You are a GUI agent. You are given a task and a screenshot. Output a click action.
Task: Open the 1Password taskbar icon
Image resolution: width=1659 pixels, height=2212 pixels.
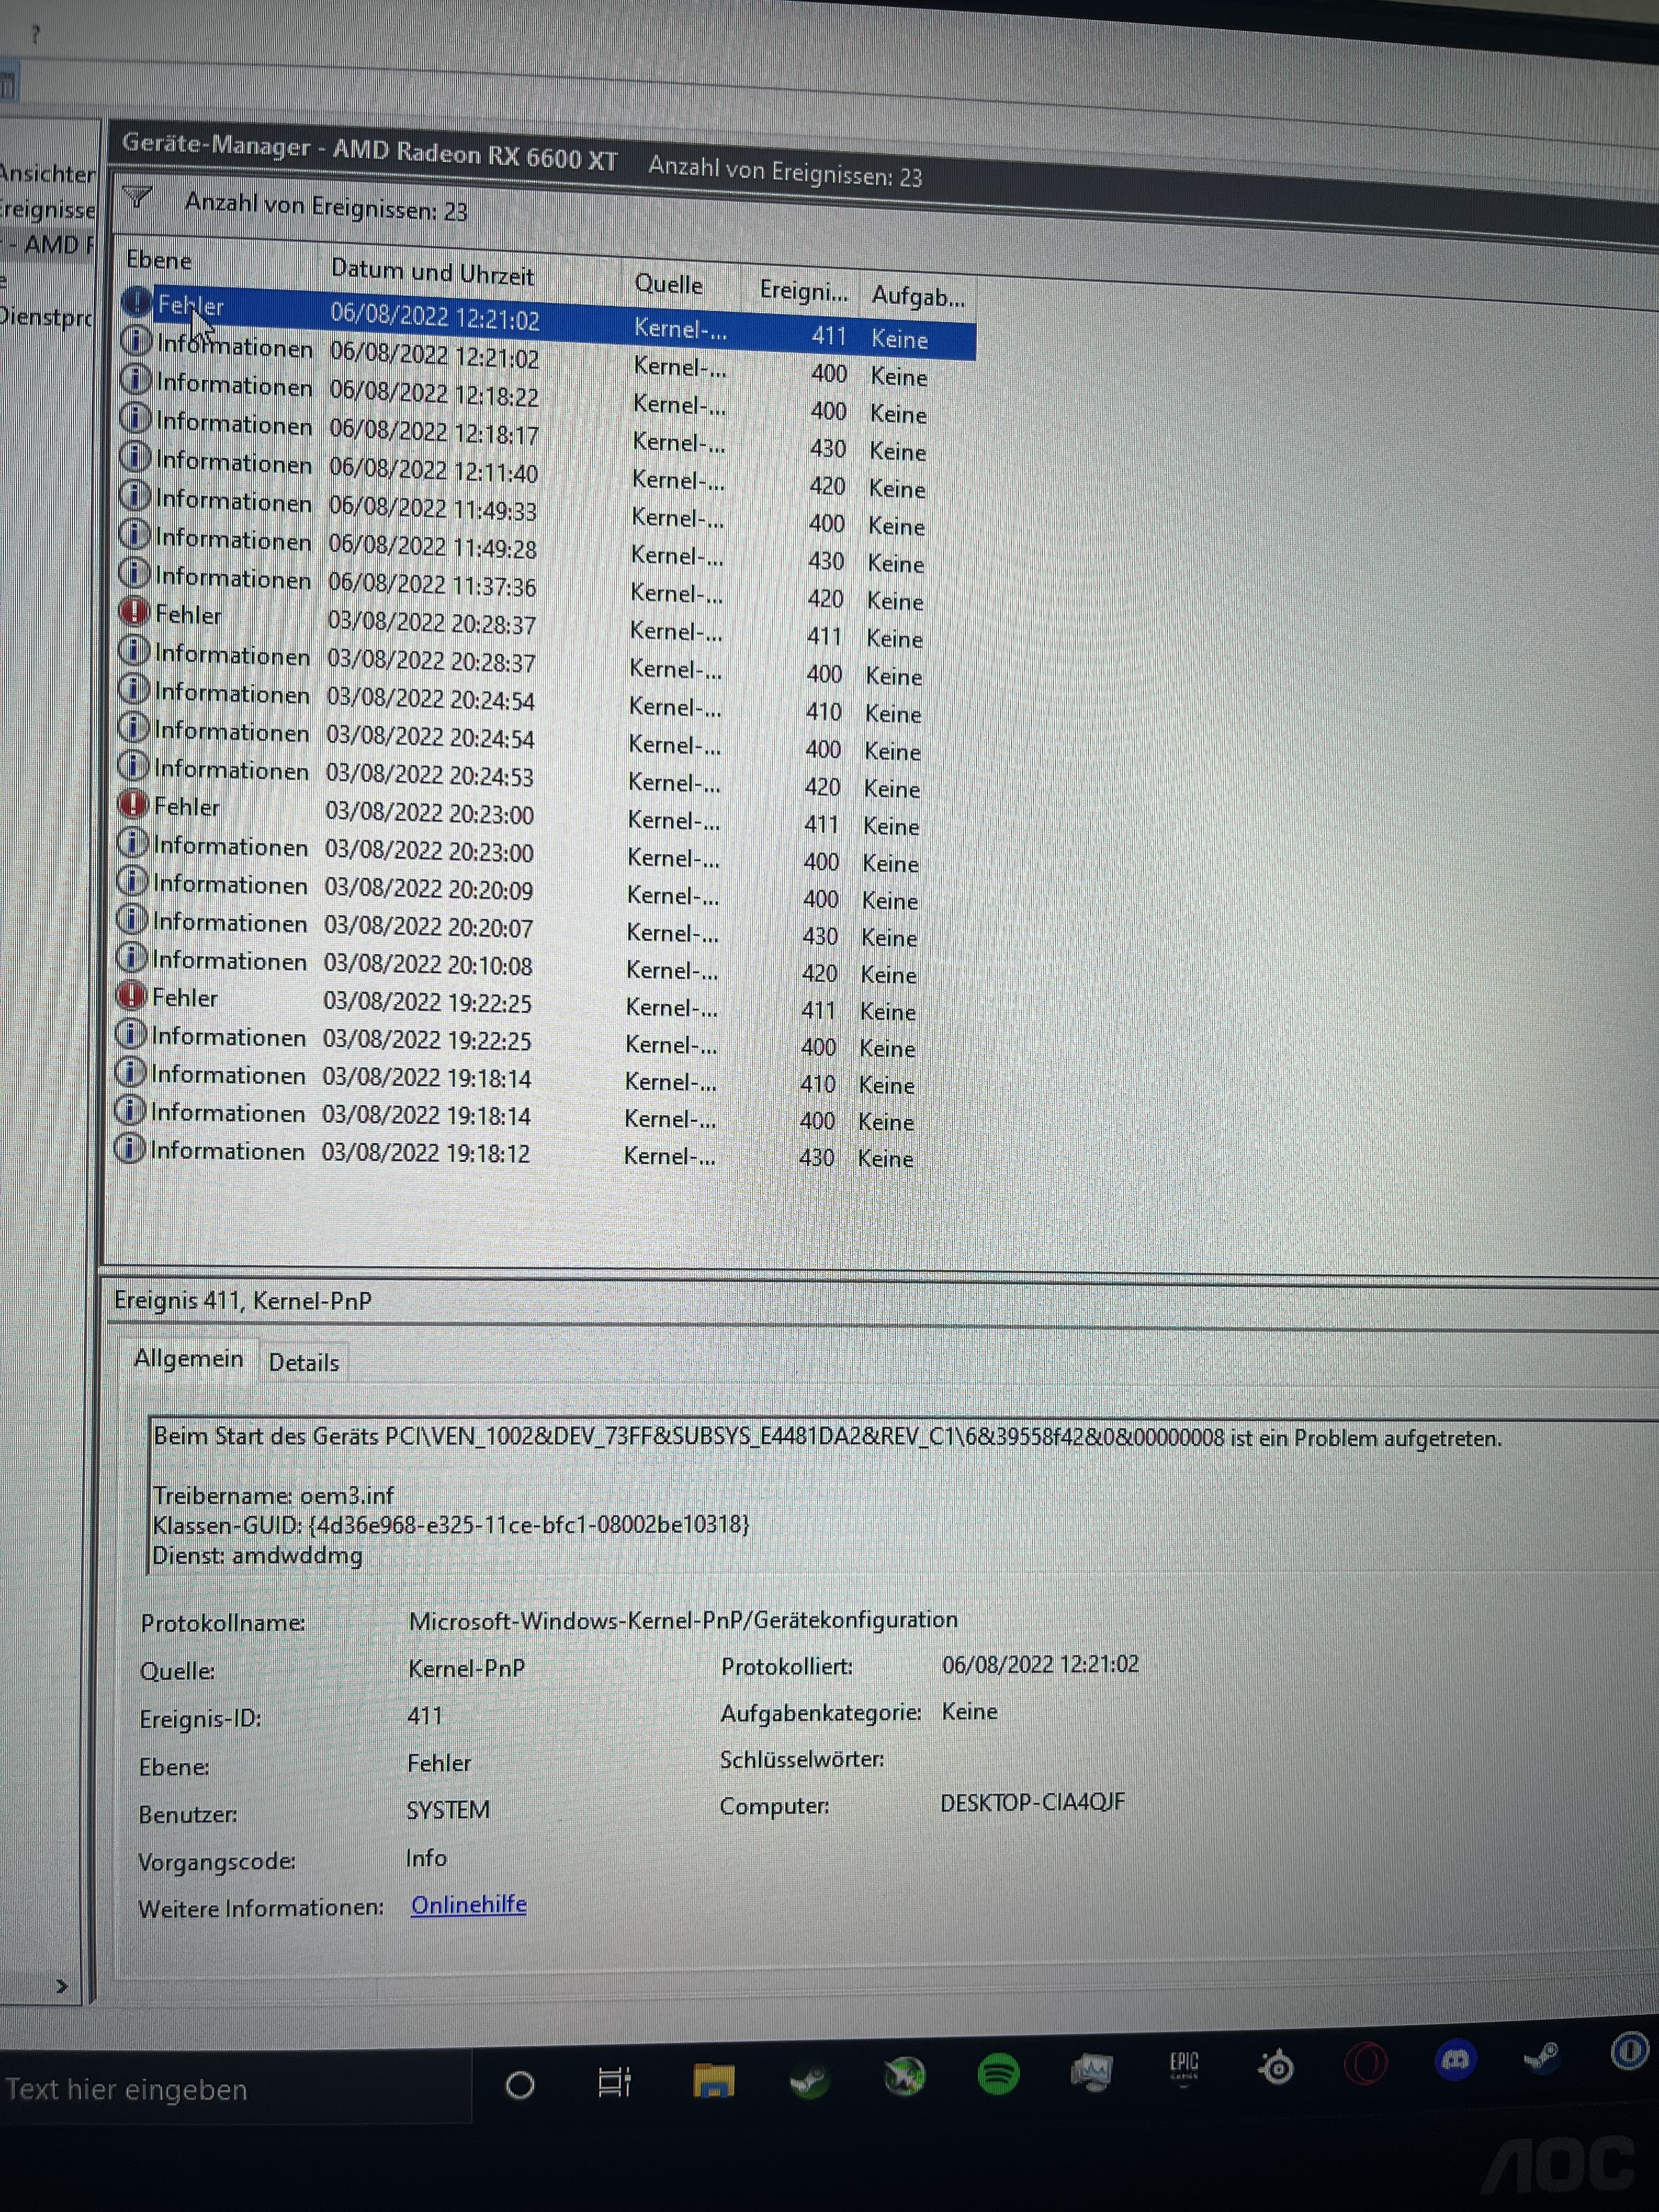click(1629, 2052)
